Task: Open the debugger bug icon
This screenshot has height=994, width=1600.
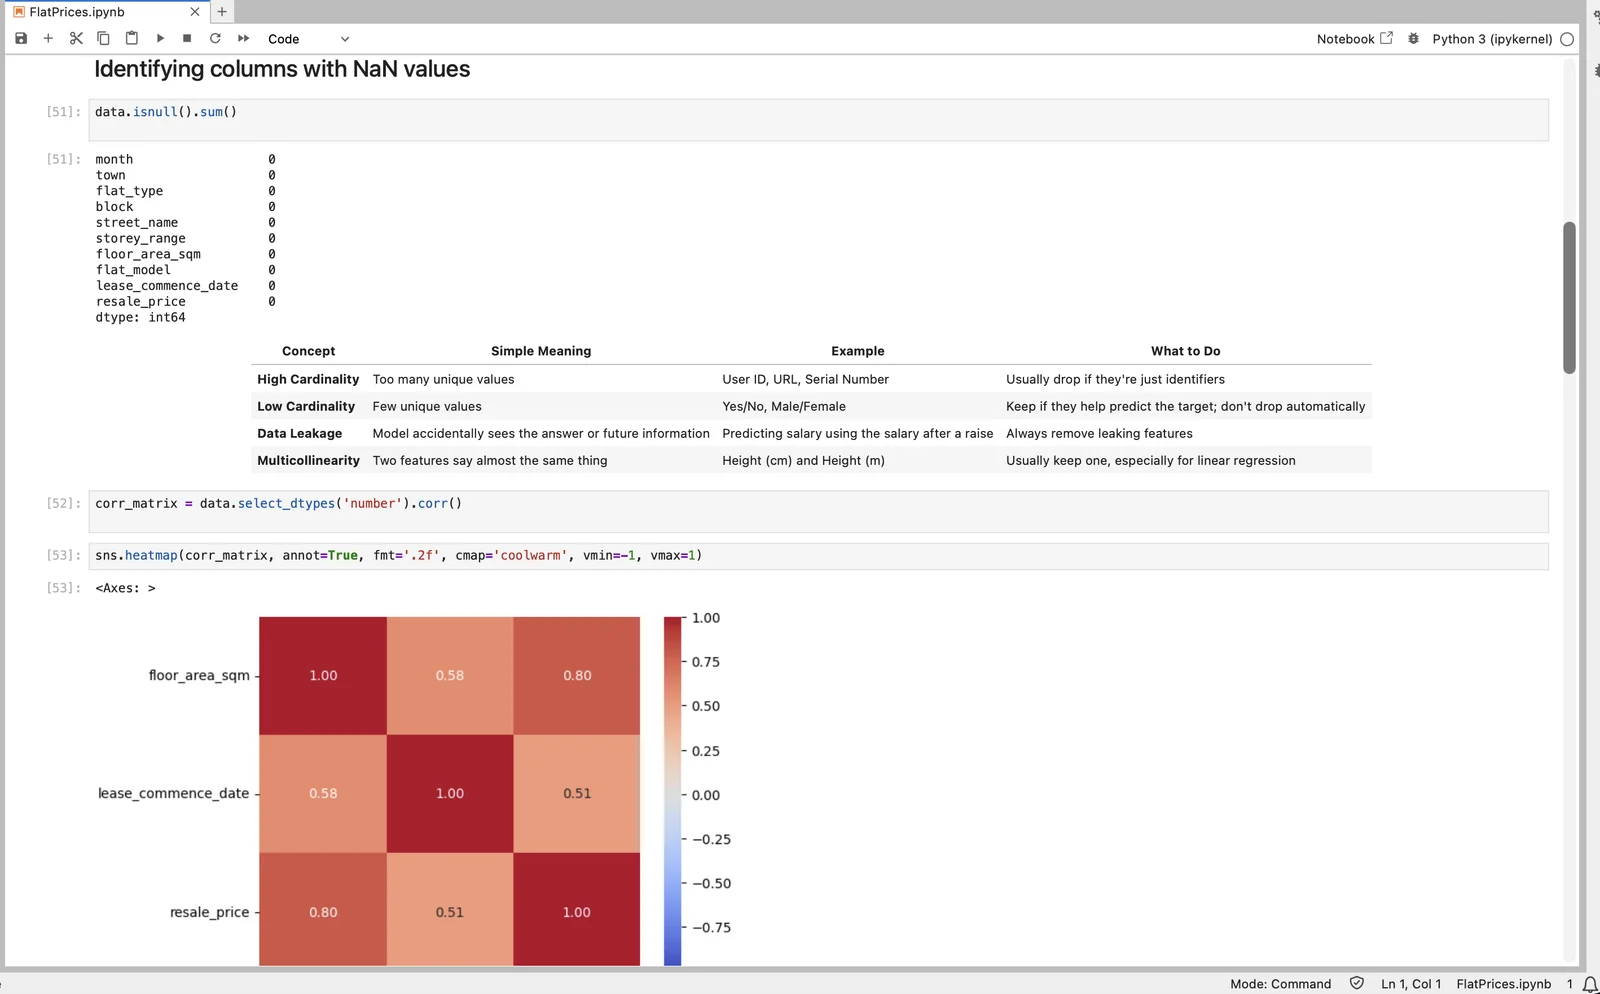Action: [x=1413, y=39]
